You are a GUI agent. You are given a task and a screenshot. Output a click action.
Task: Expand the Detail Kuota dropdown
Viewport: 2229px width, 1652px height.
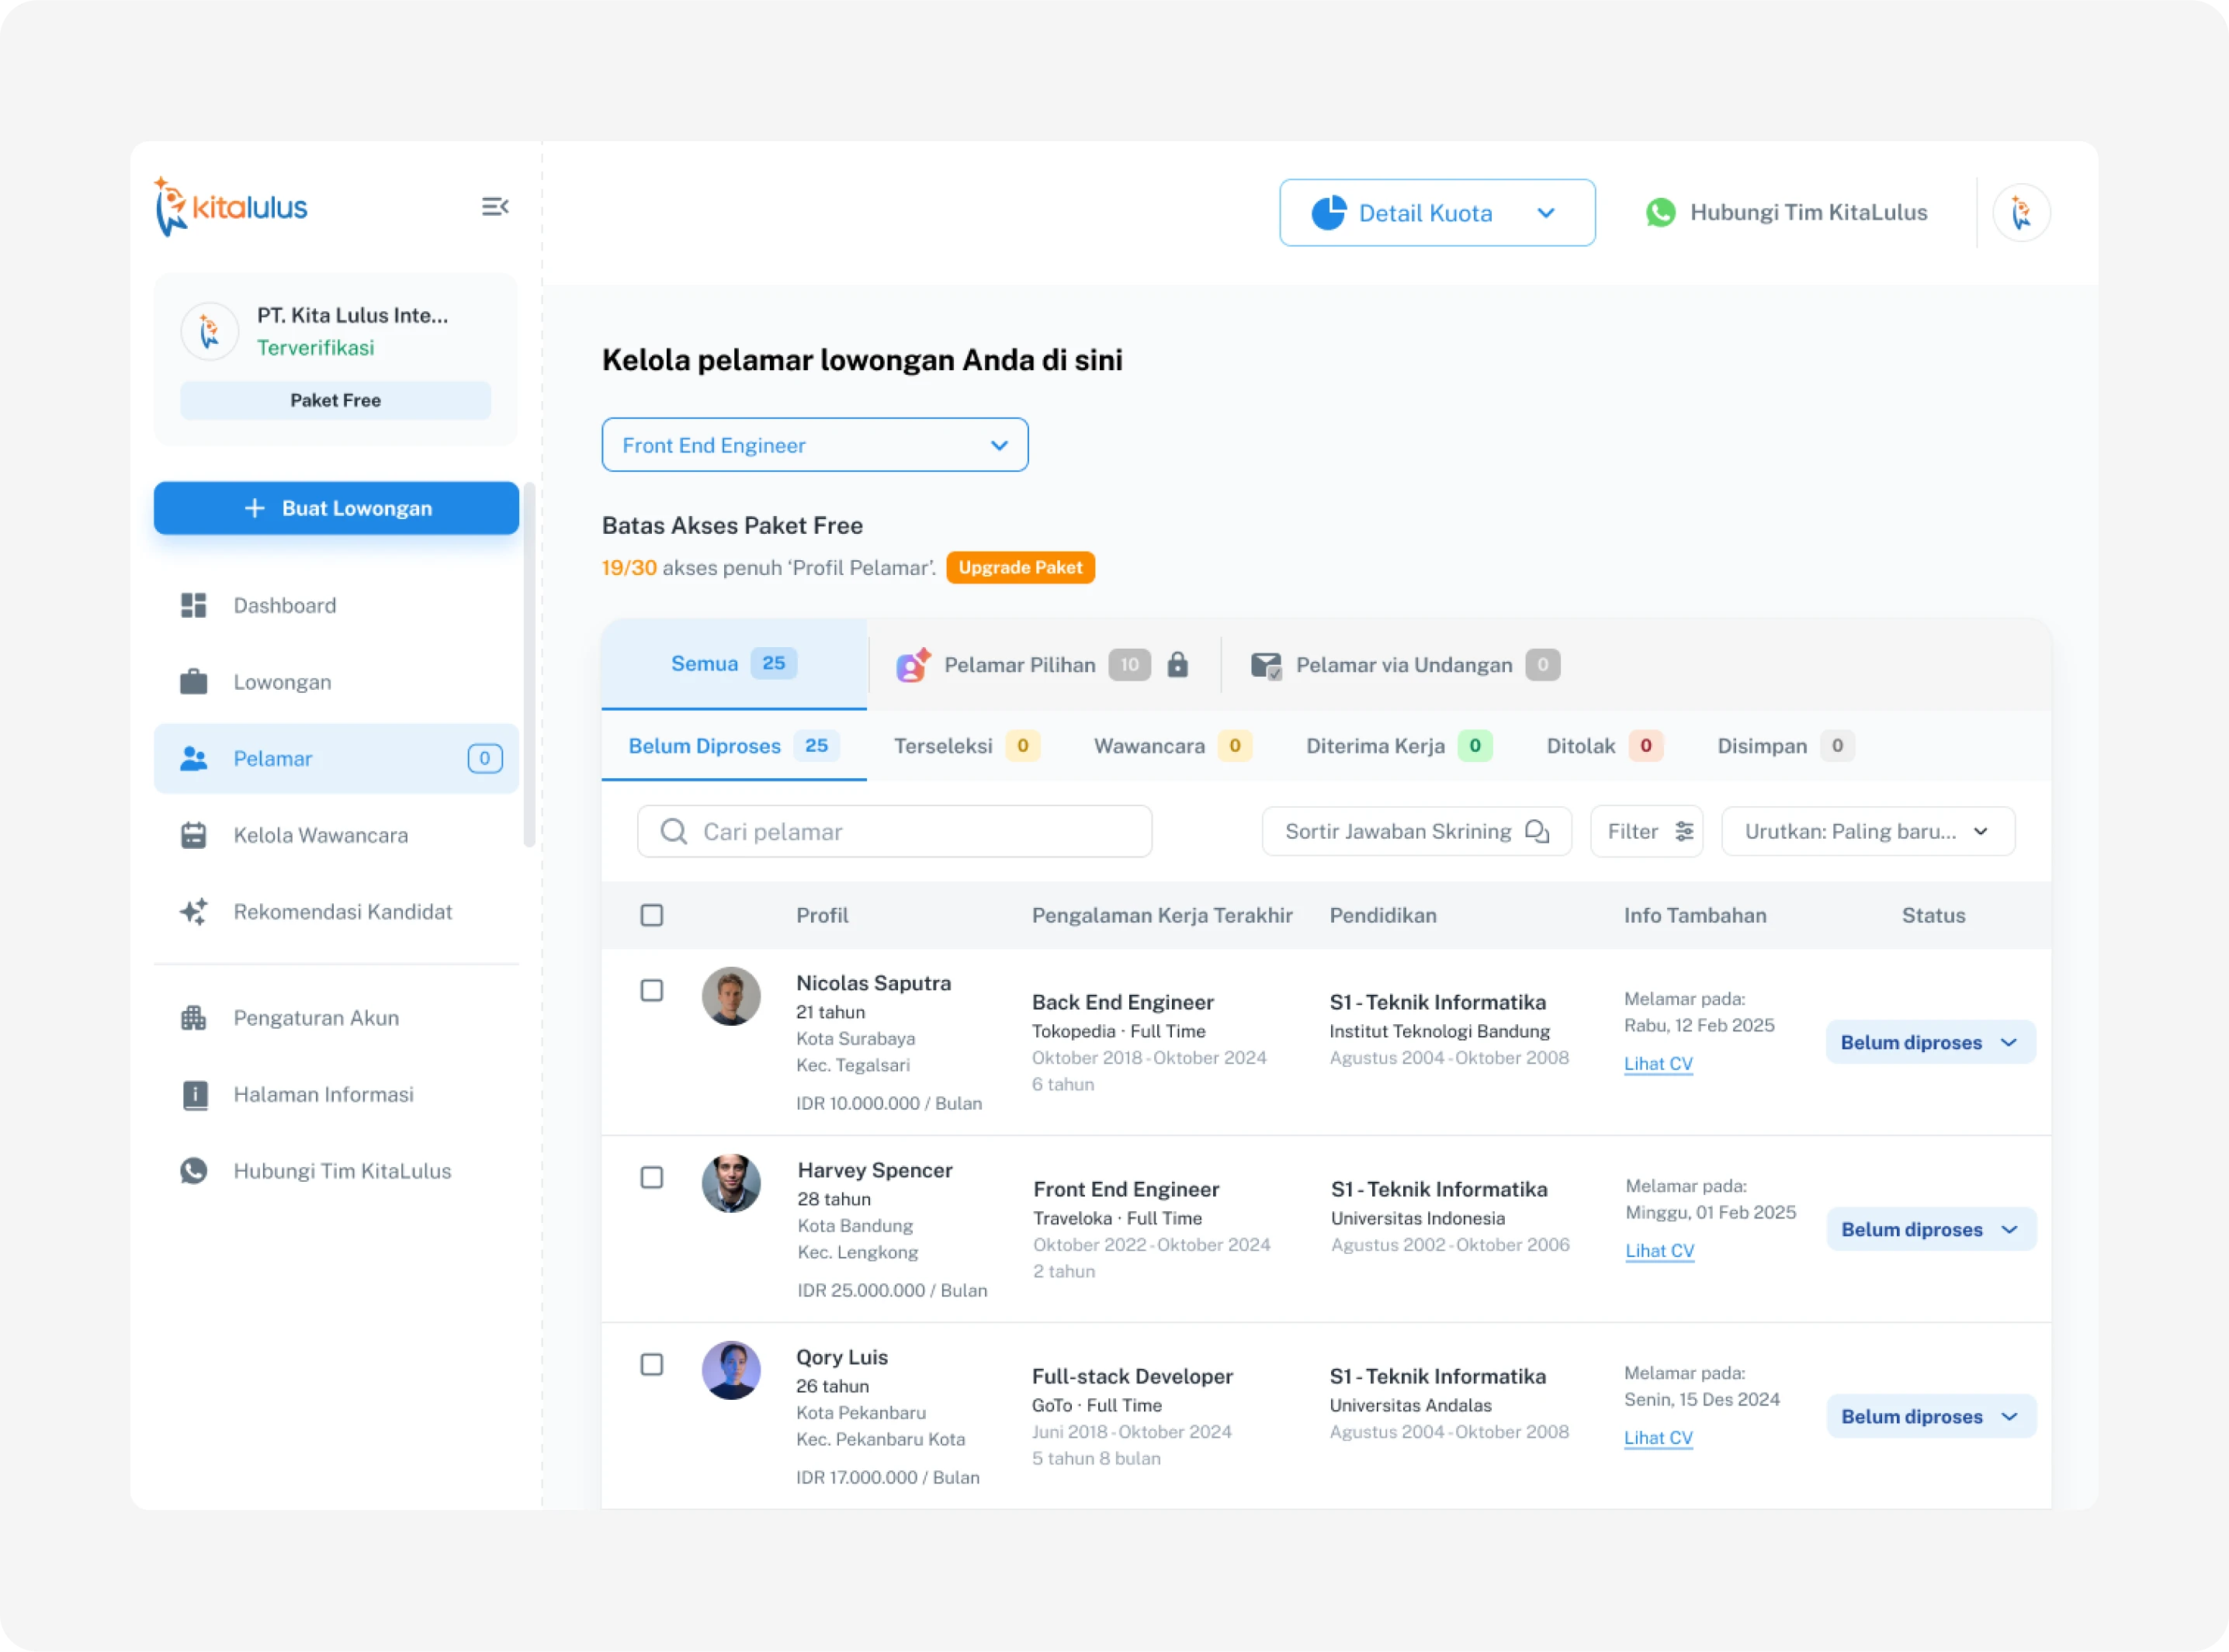(1437, 213)
